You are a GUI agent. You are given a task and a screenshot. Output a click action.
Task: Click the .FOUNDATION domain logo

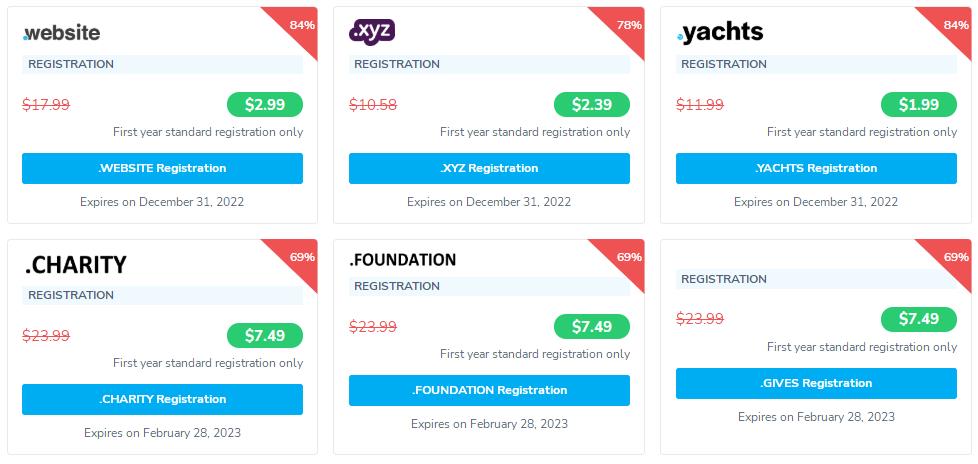coord(403,260)
